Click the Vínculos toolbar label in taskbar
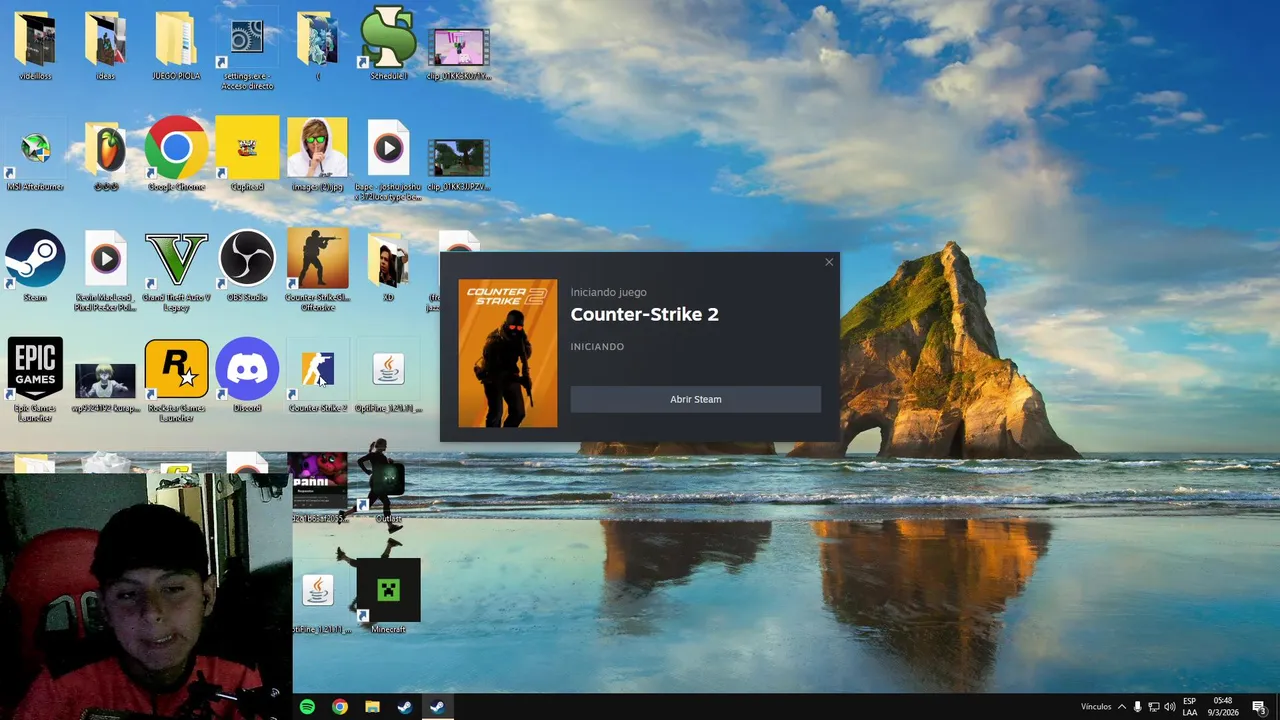1280x720 pixels. pyautogui.click(x=1096, y=707)
